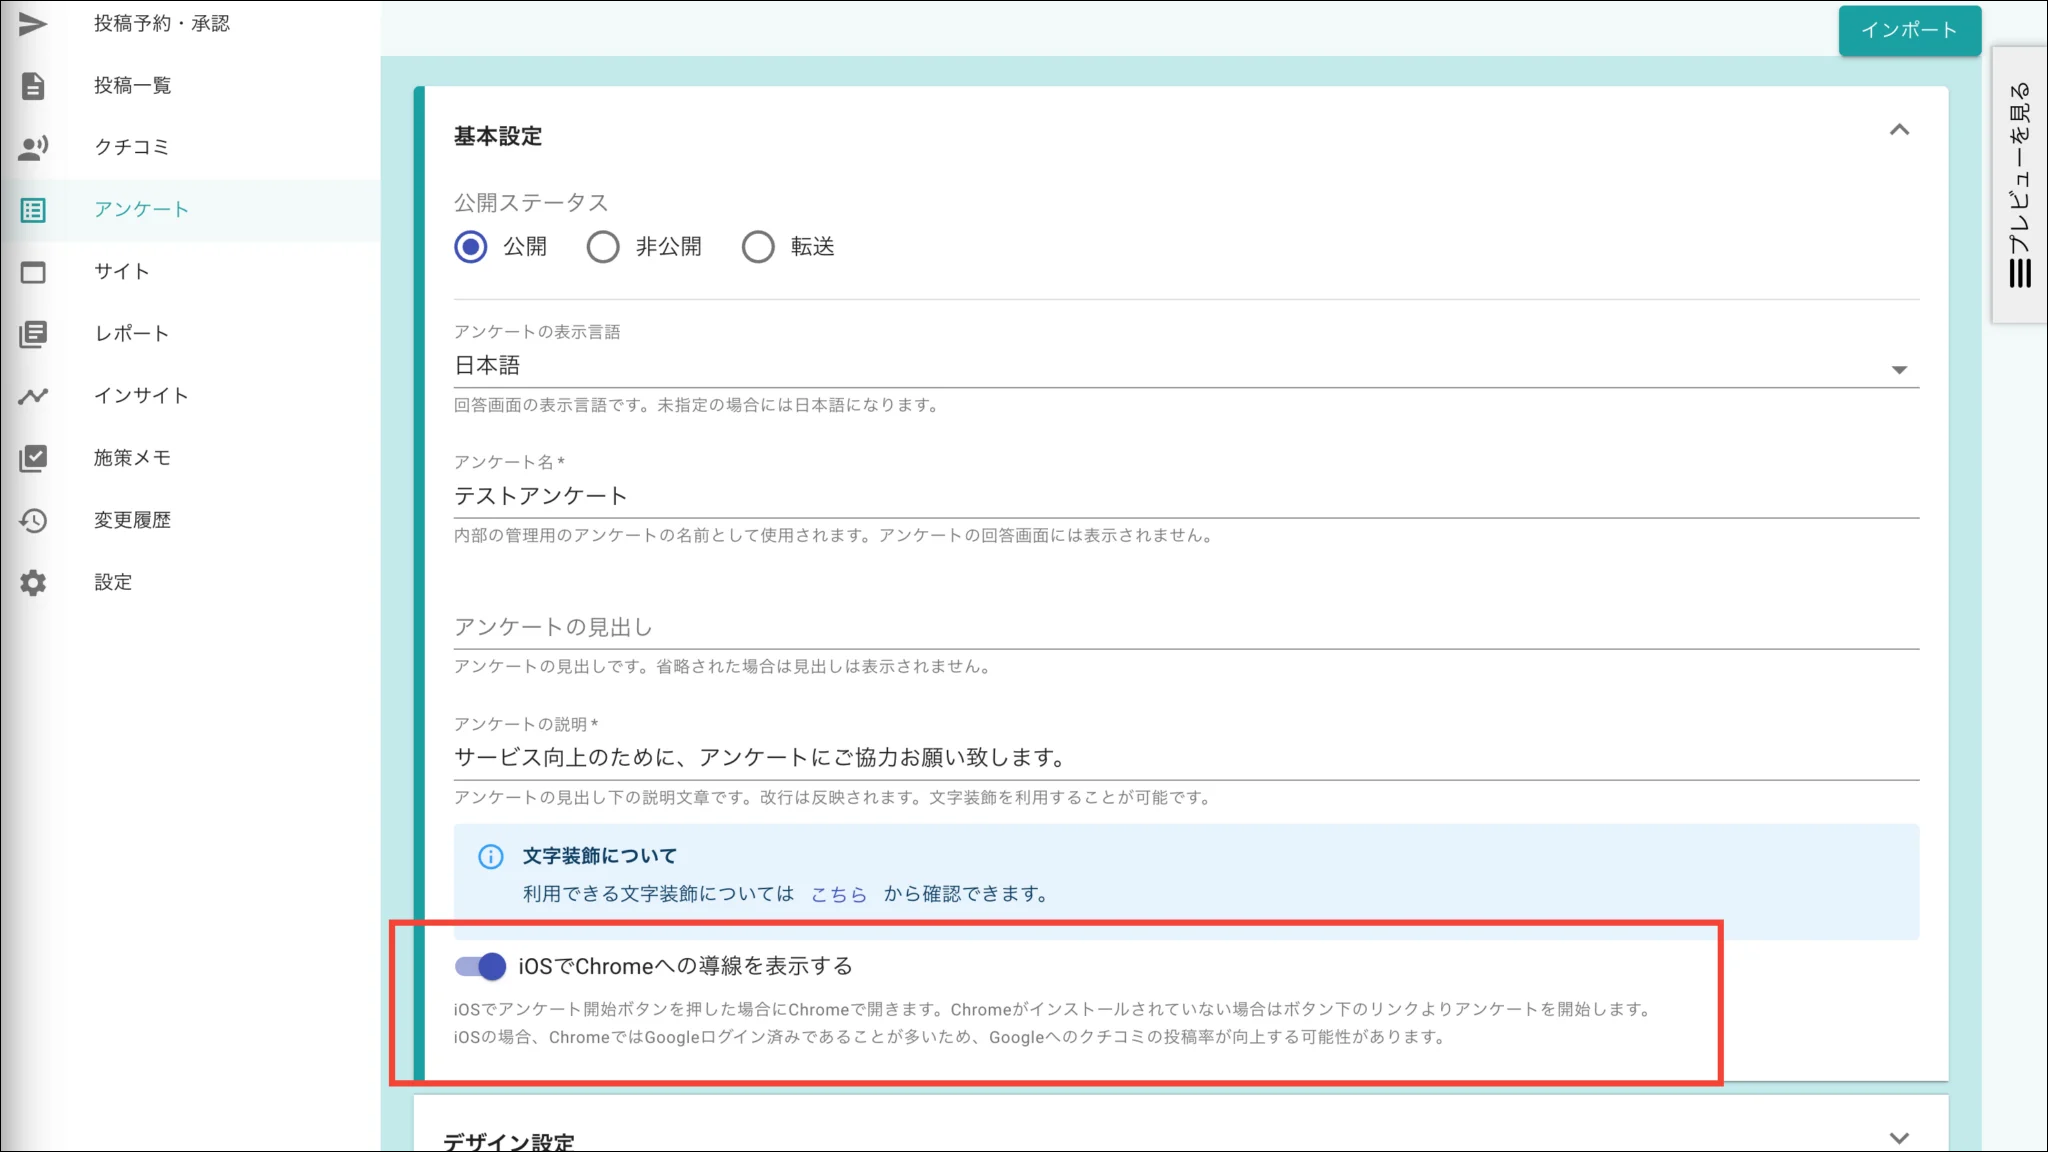
Task: View 変更履歴 in the sidebar
Action: point(190,520)
